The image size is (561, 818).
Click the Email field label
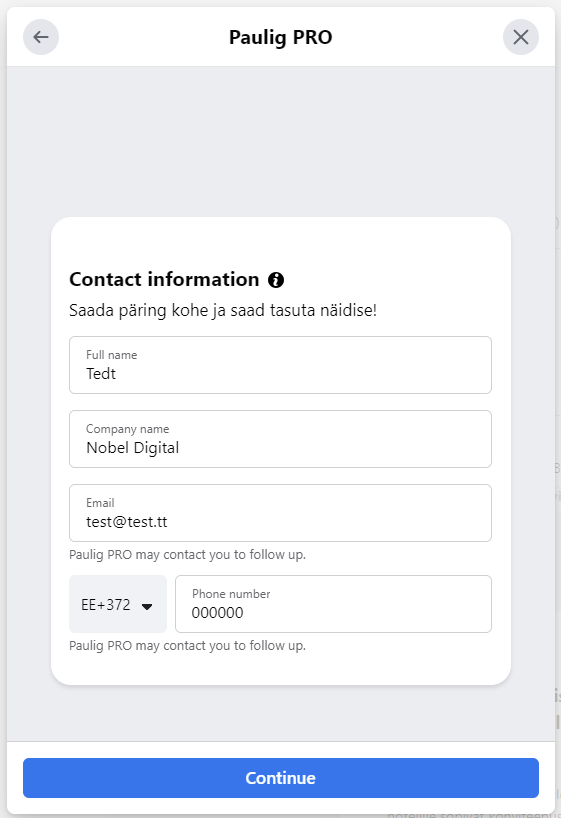100,503
